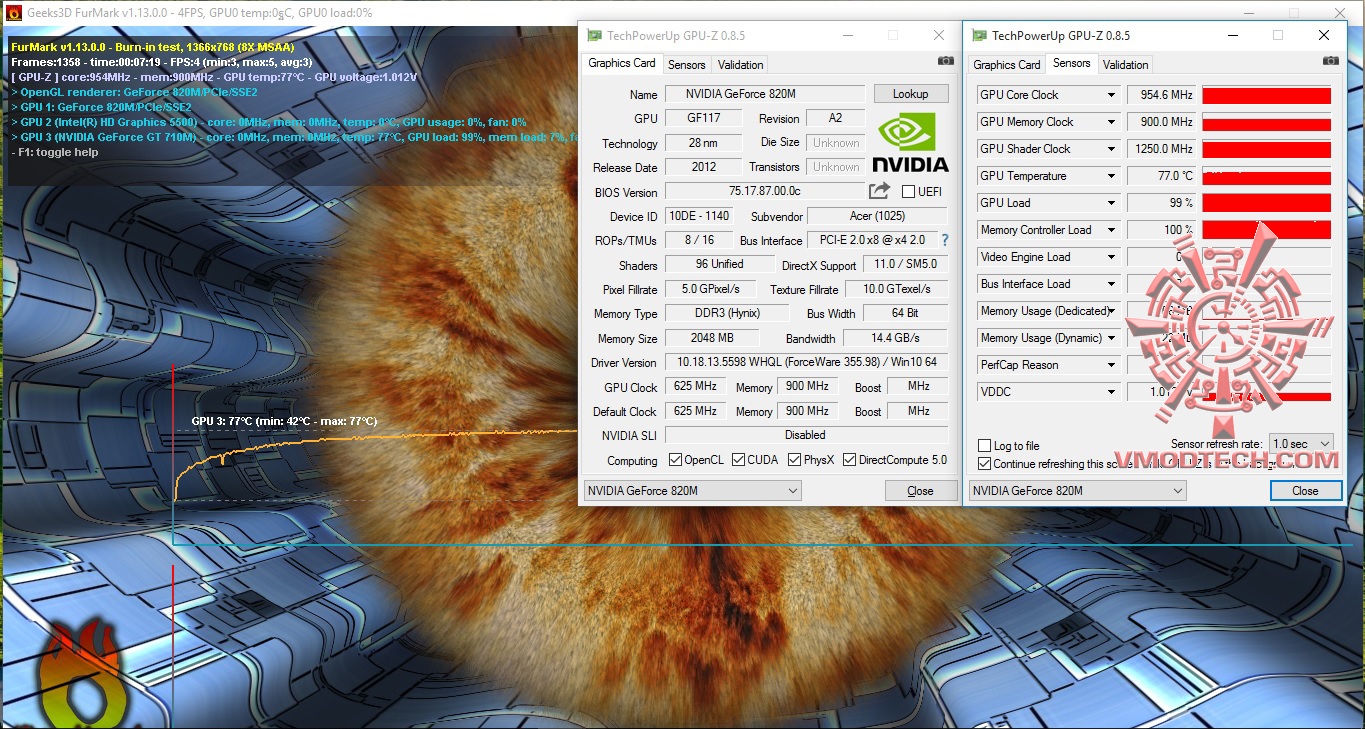Click the Device ID value 10DE - 1140

click(699, 216)
